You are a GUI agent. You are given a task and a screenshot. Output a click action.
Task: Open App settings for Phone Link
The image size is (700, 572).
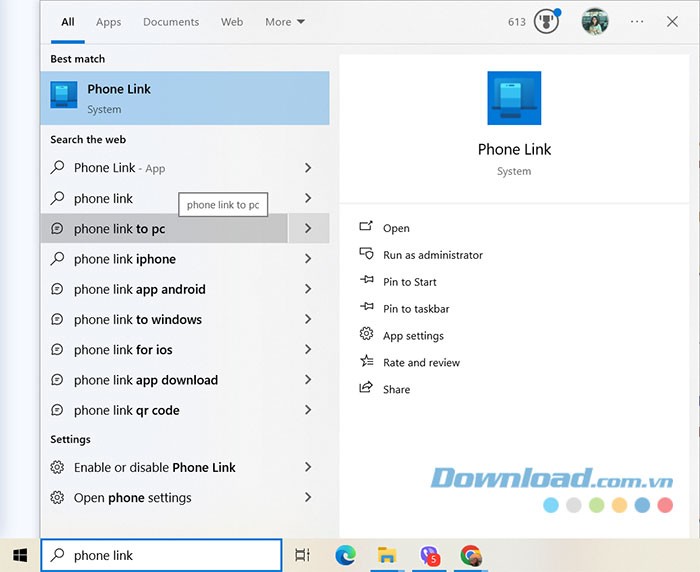(413, 336)
